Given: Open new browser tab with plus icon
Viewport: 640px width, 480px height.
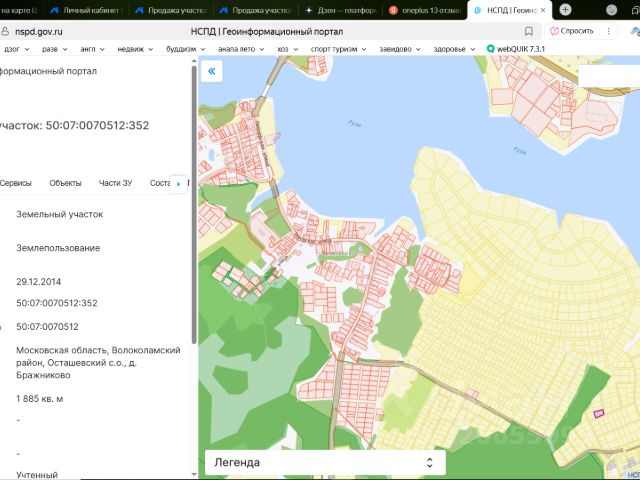Looking at the screenshot, I should (565, 10).
